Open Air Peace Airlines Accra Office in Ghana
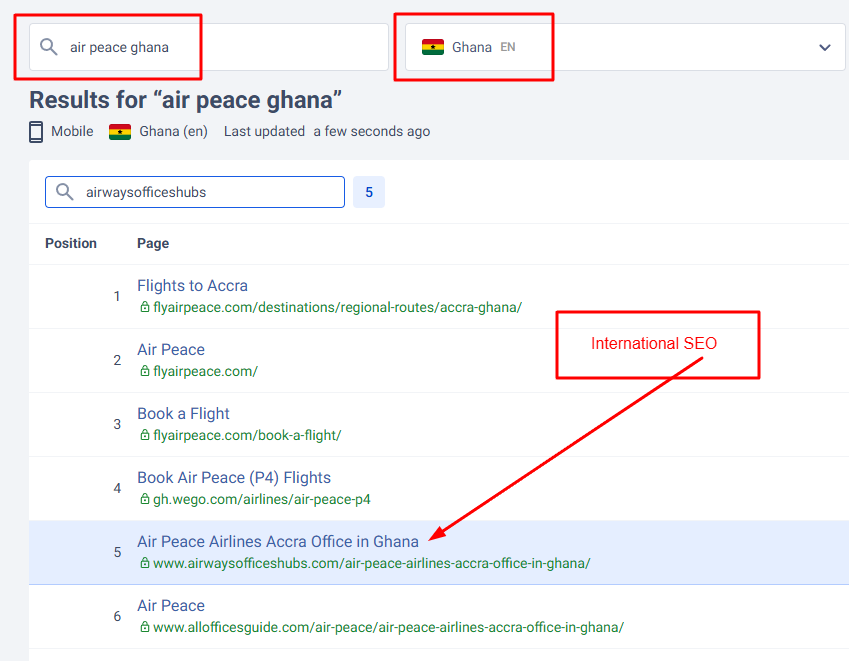The width and height of the screenshot is (849, 661). click(278, 541)
